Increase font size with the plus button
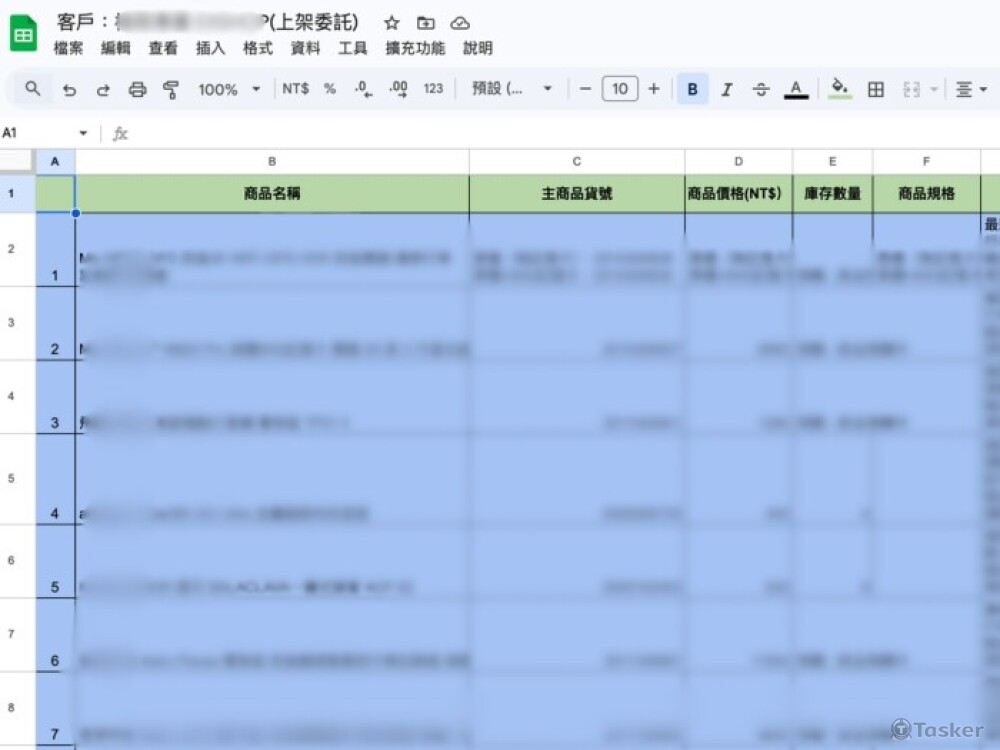Image resolution: width=1000 pixels, height=750 pixels. tap(653, 89)
